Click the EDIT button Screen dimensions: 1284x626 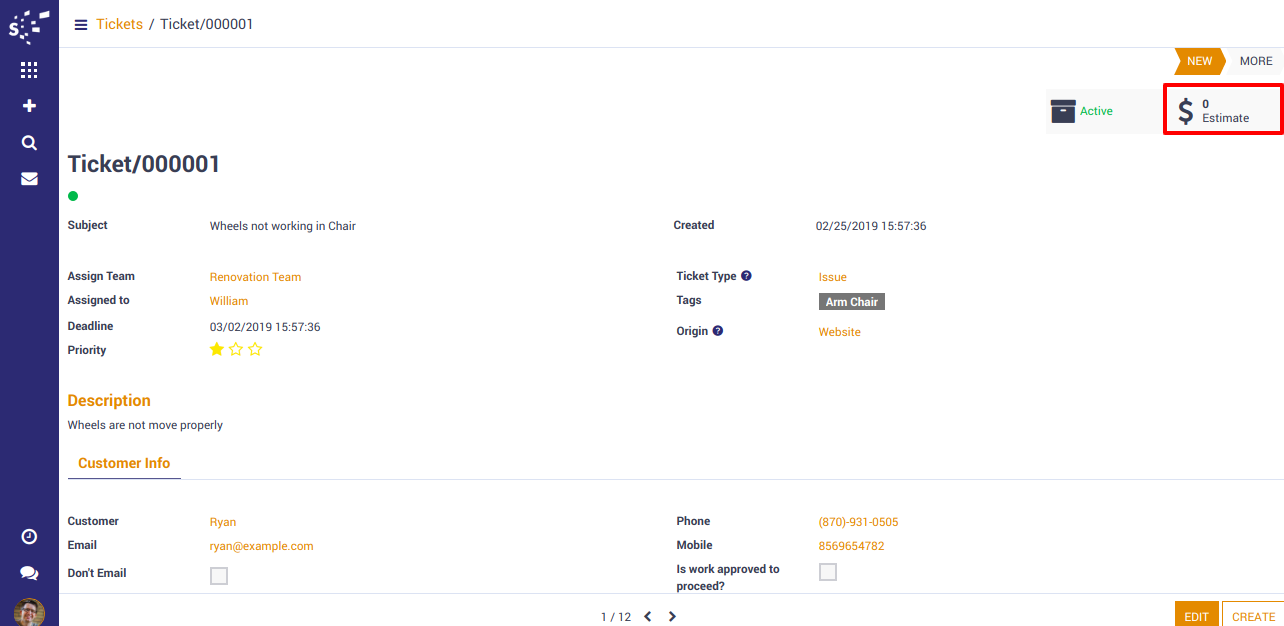1196,616
